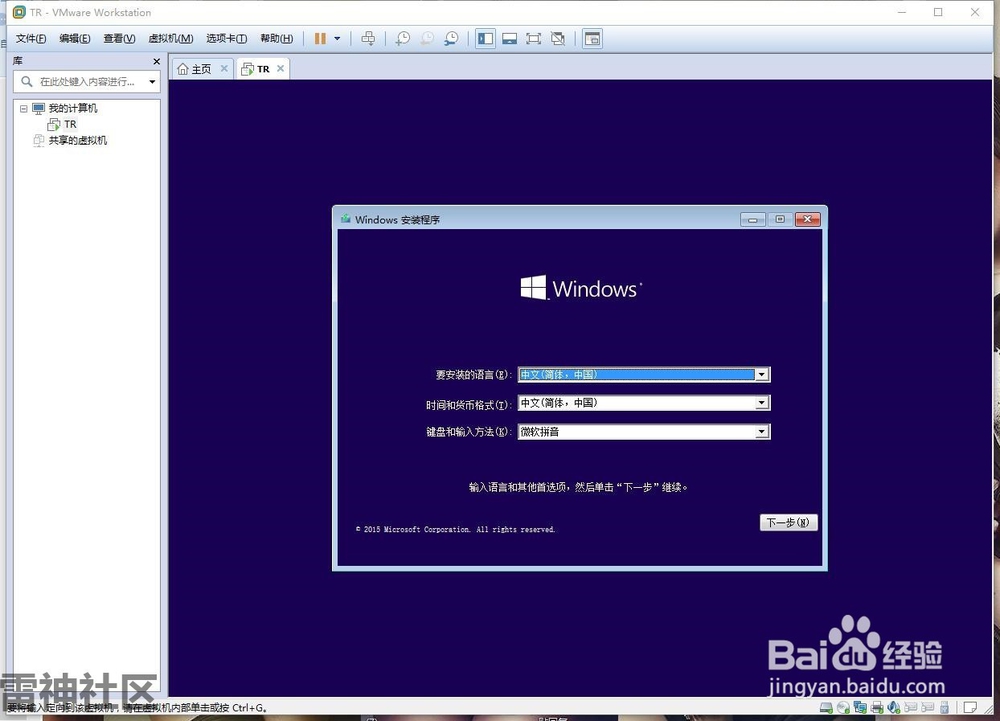The width and height of the screenshot is (1000, 721).
Task: Open the 选项卡(T) menu
Action: (x=226, y=39)
